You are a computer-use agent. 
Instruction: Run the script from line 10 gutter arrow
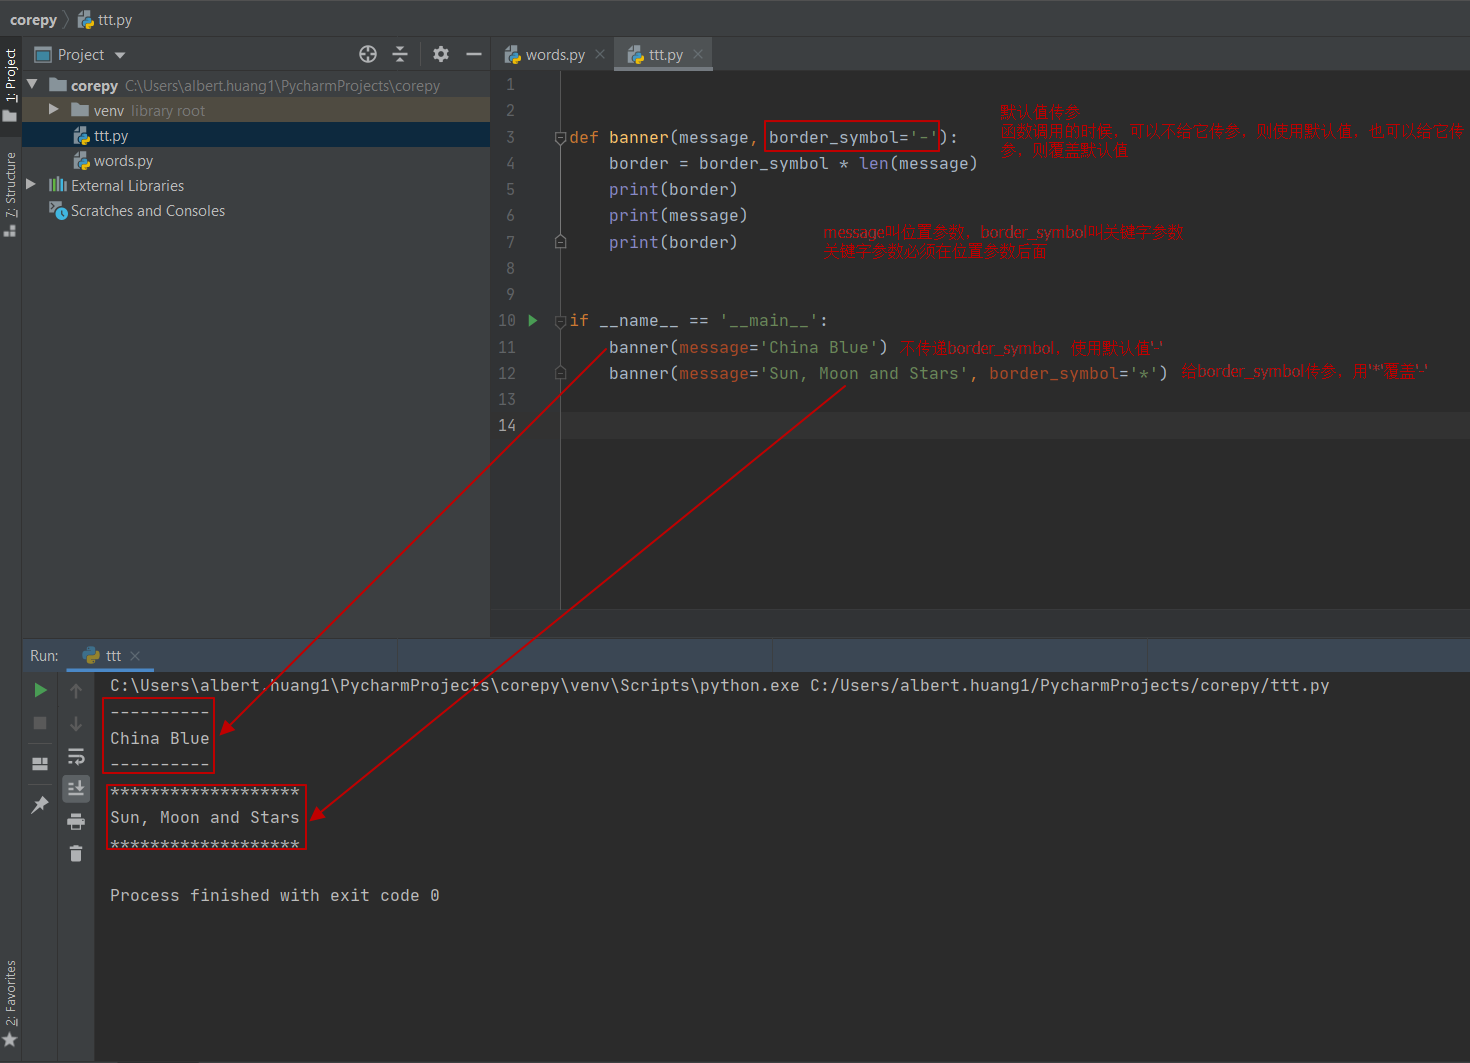click(x=533, y=320)
